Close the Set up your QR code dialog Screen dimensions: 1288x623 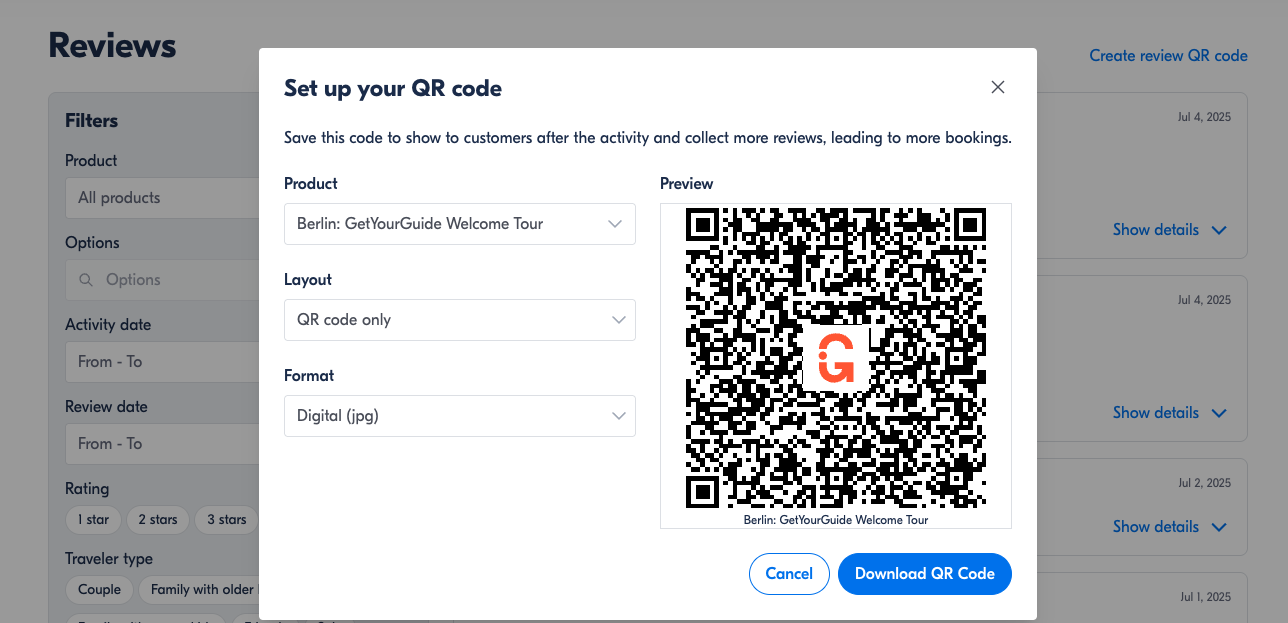[997, 87]
